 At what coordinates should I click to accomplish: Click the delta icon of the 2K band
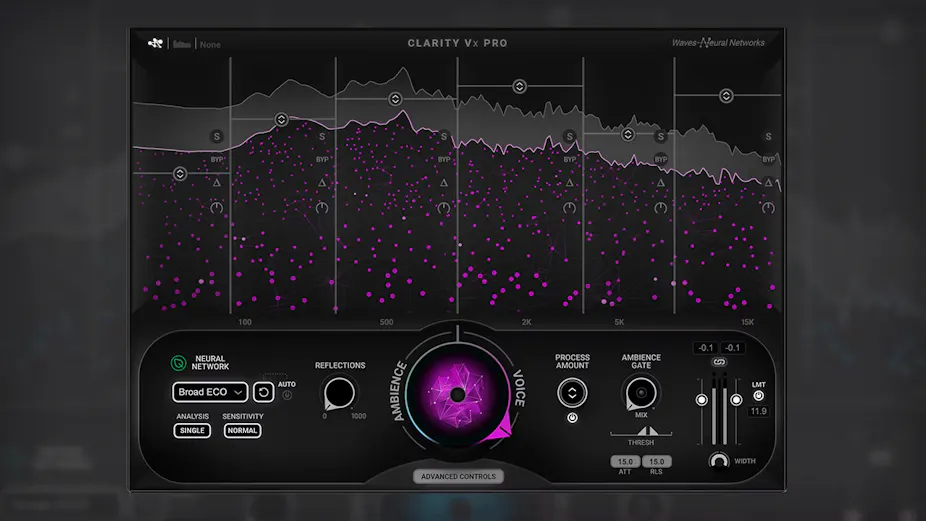point(569,183)
